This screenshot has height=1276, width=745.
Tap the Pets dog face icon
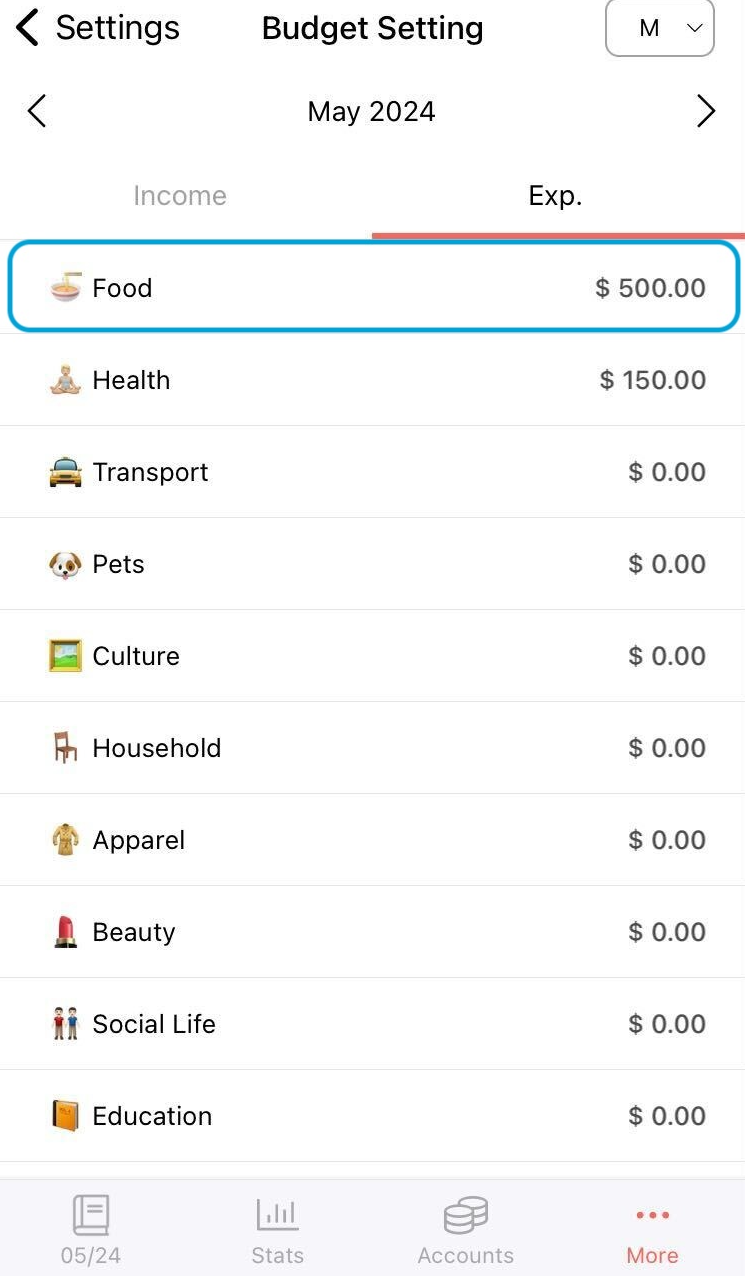(x=65, y=564)
